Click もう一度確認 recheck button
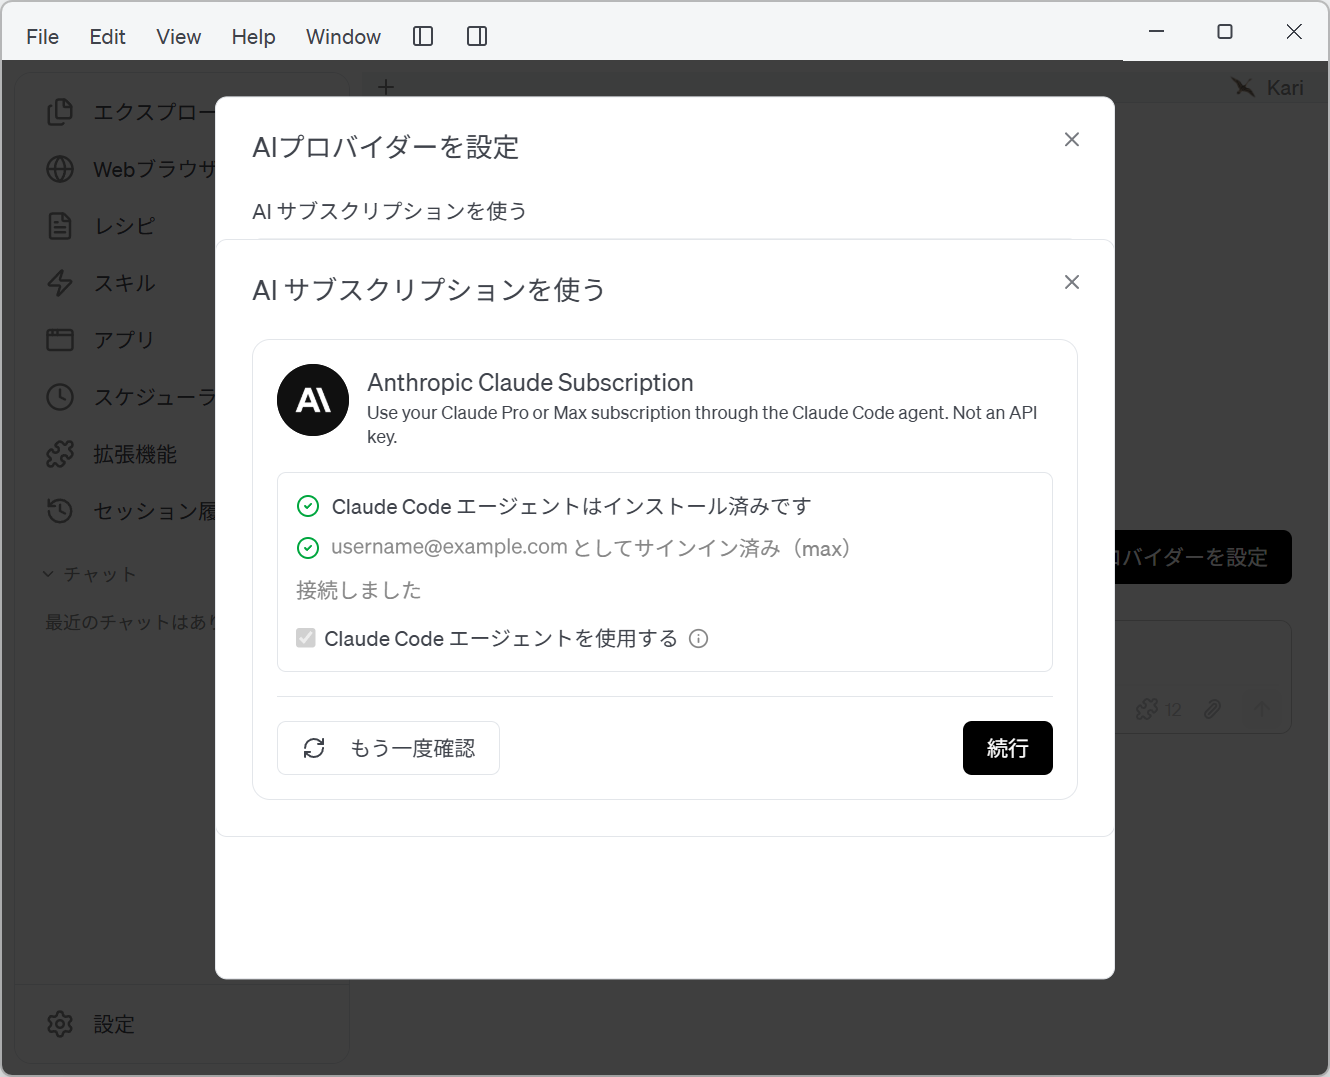1330x1077 pixels. (x=388, y=748)
